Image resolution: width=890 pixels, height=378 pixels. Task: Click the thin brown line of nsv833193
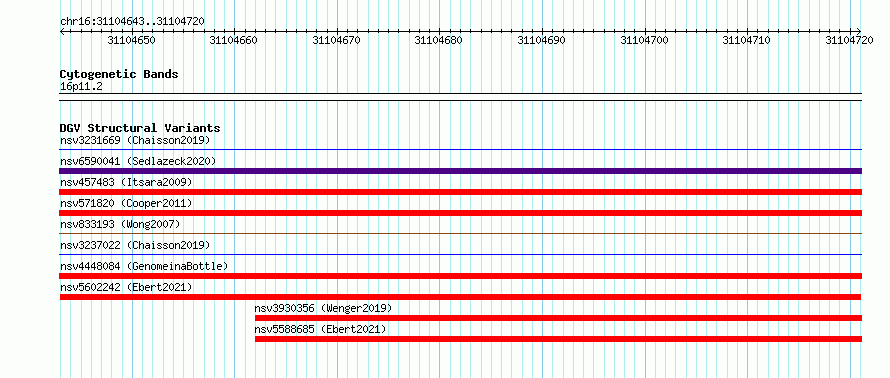tap(461, 233)
